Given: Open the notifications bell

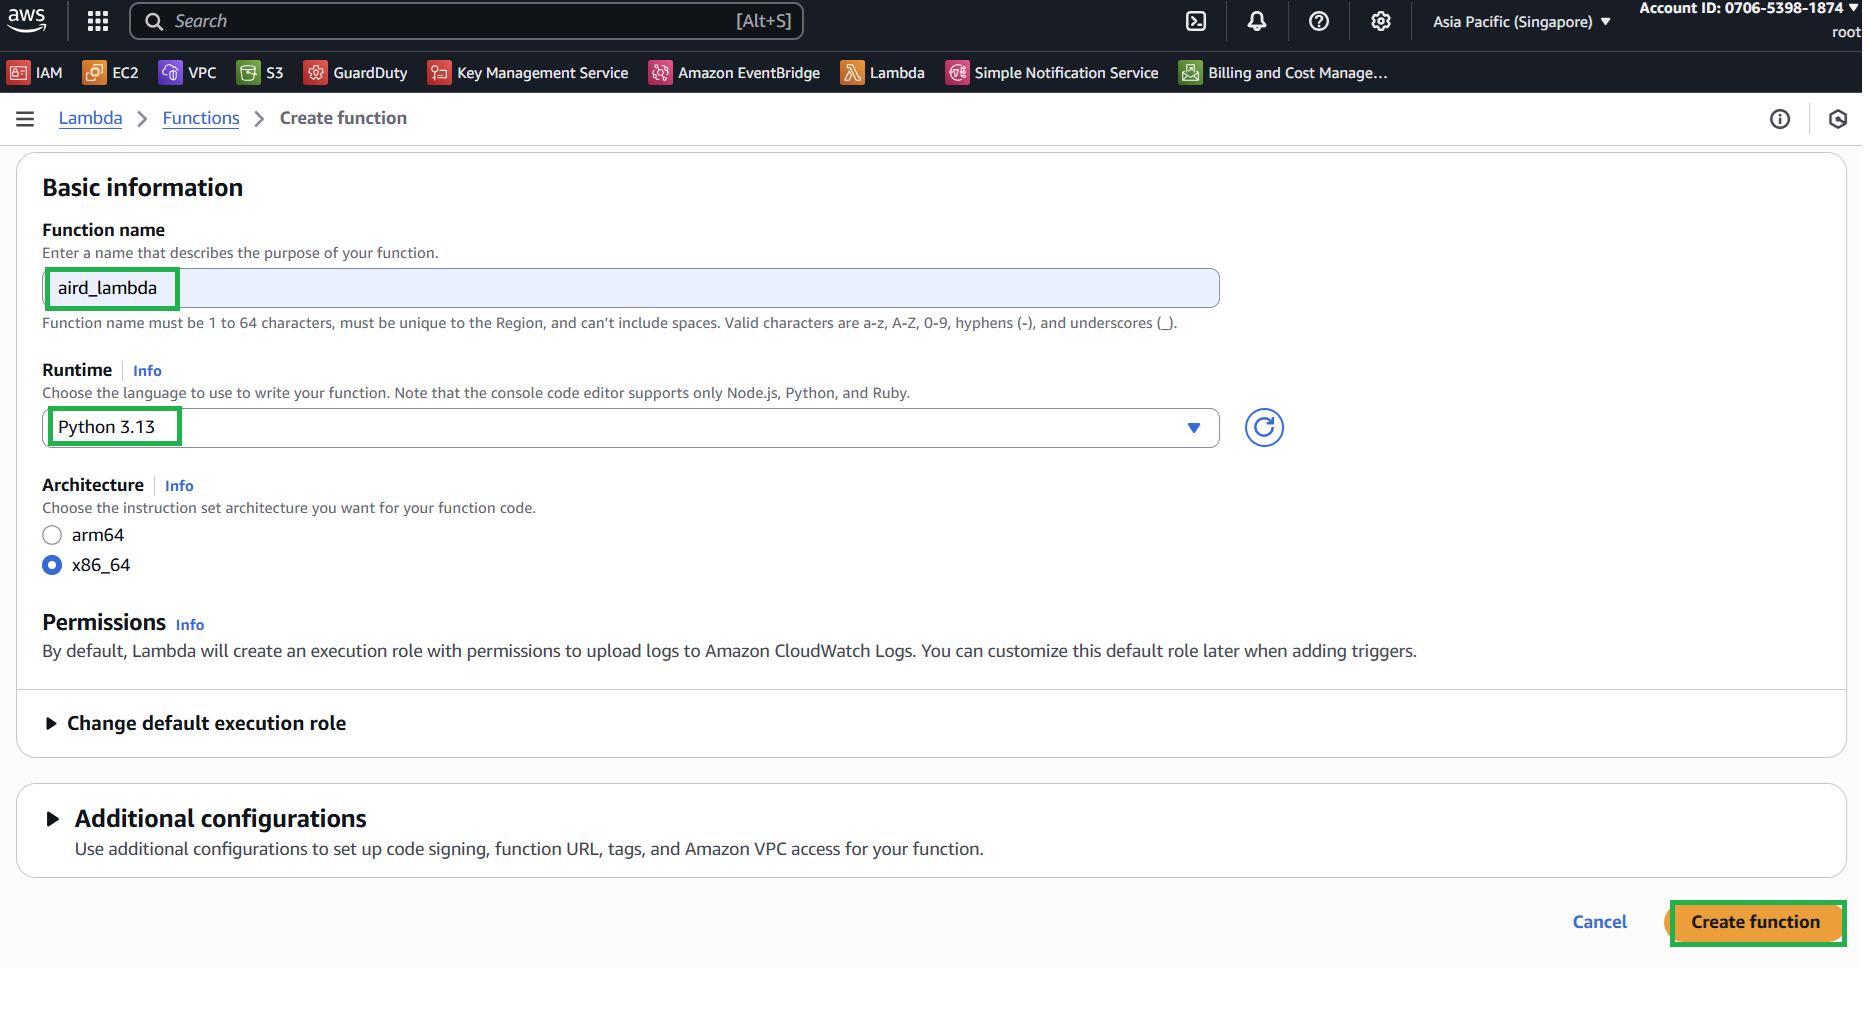Looking at the screenshot, I should [x=1257, y=21].
